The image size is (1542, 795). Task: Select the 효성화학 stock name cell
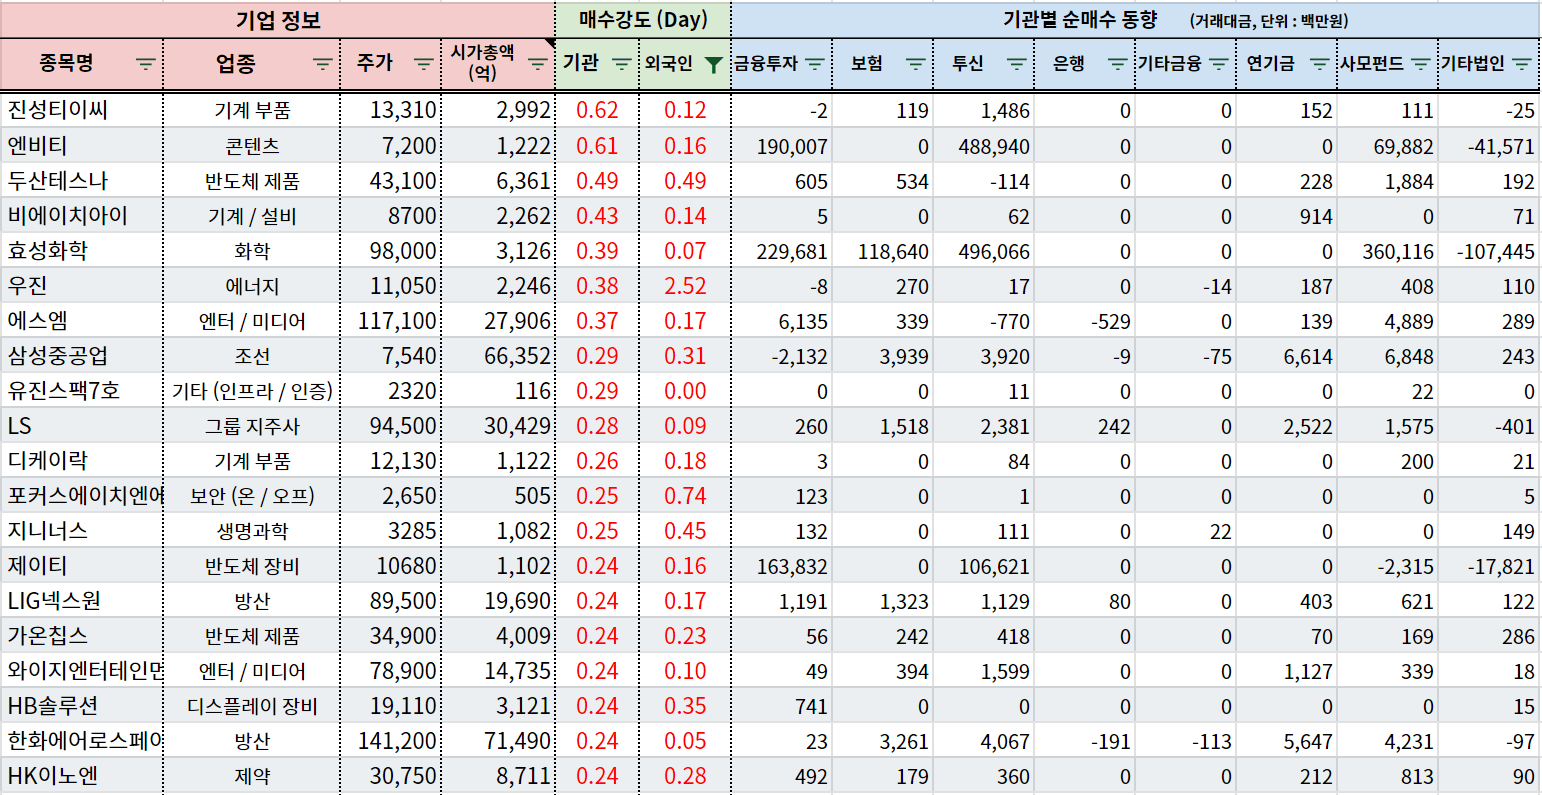tap(82, 250)
